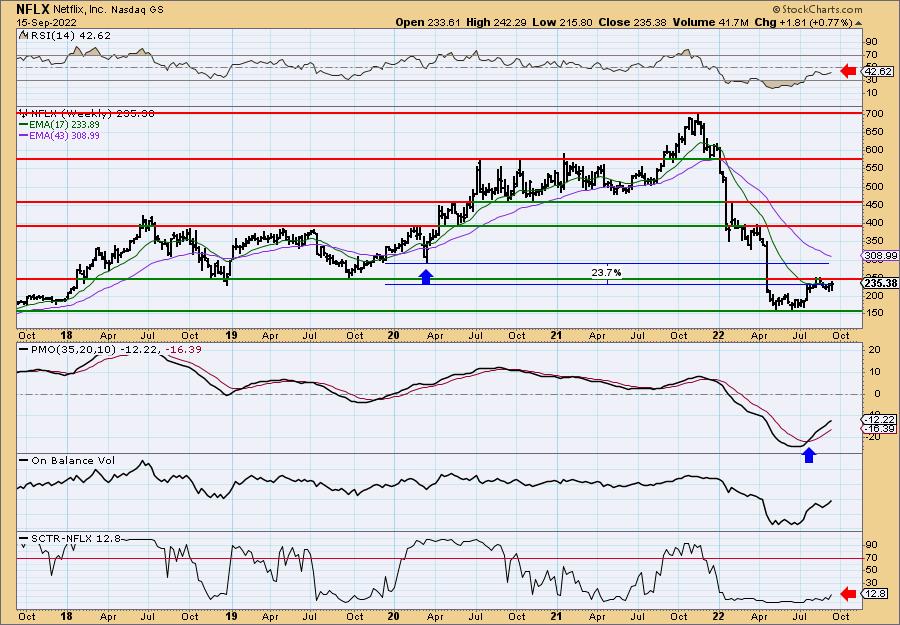Click the PMO(35,20,10) indicator label

(x=72, y=349)
